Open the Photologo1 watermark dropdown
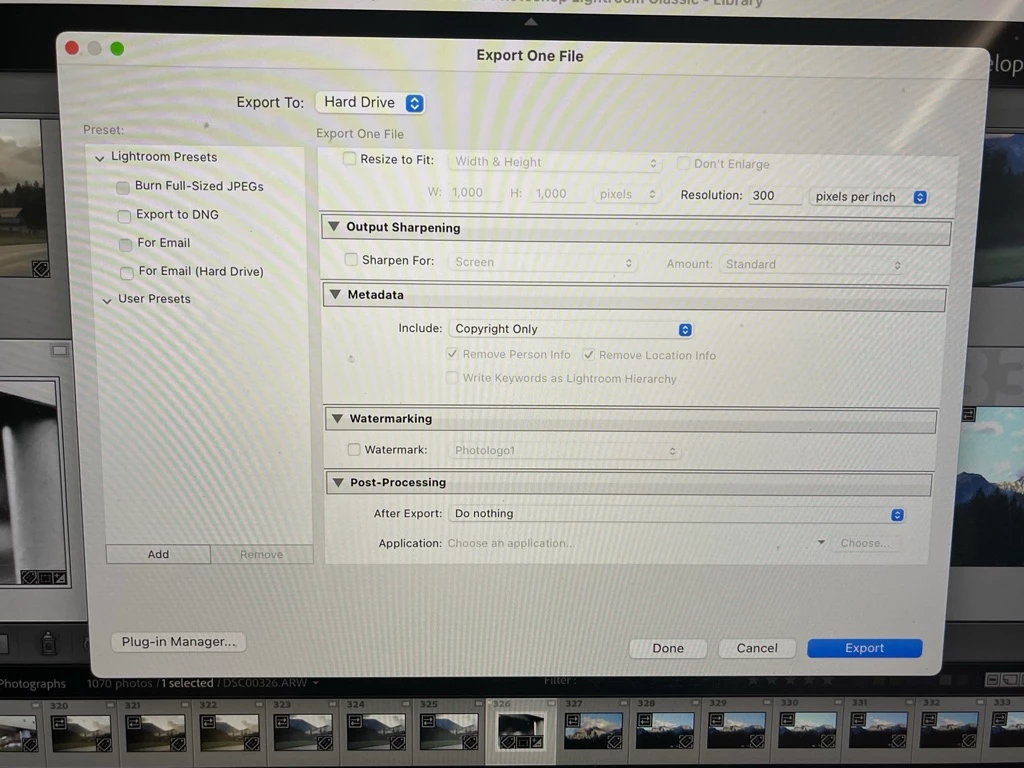The height and width of the screenshot is (768, 1024). pyautogui.click(x=564, y=451)
